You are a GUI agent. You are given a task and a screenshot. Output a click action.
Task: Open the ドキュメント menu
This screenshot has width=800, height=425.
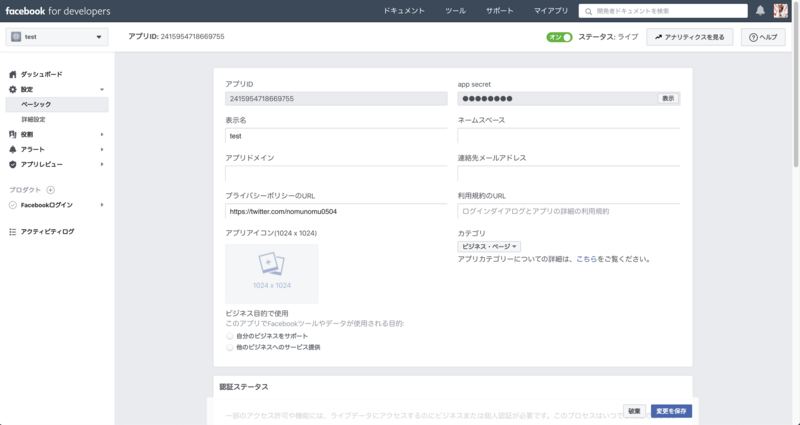point(404,11)
